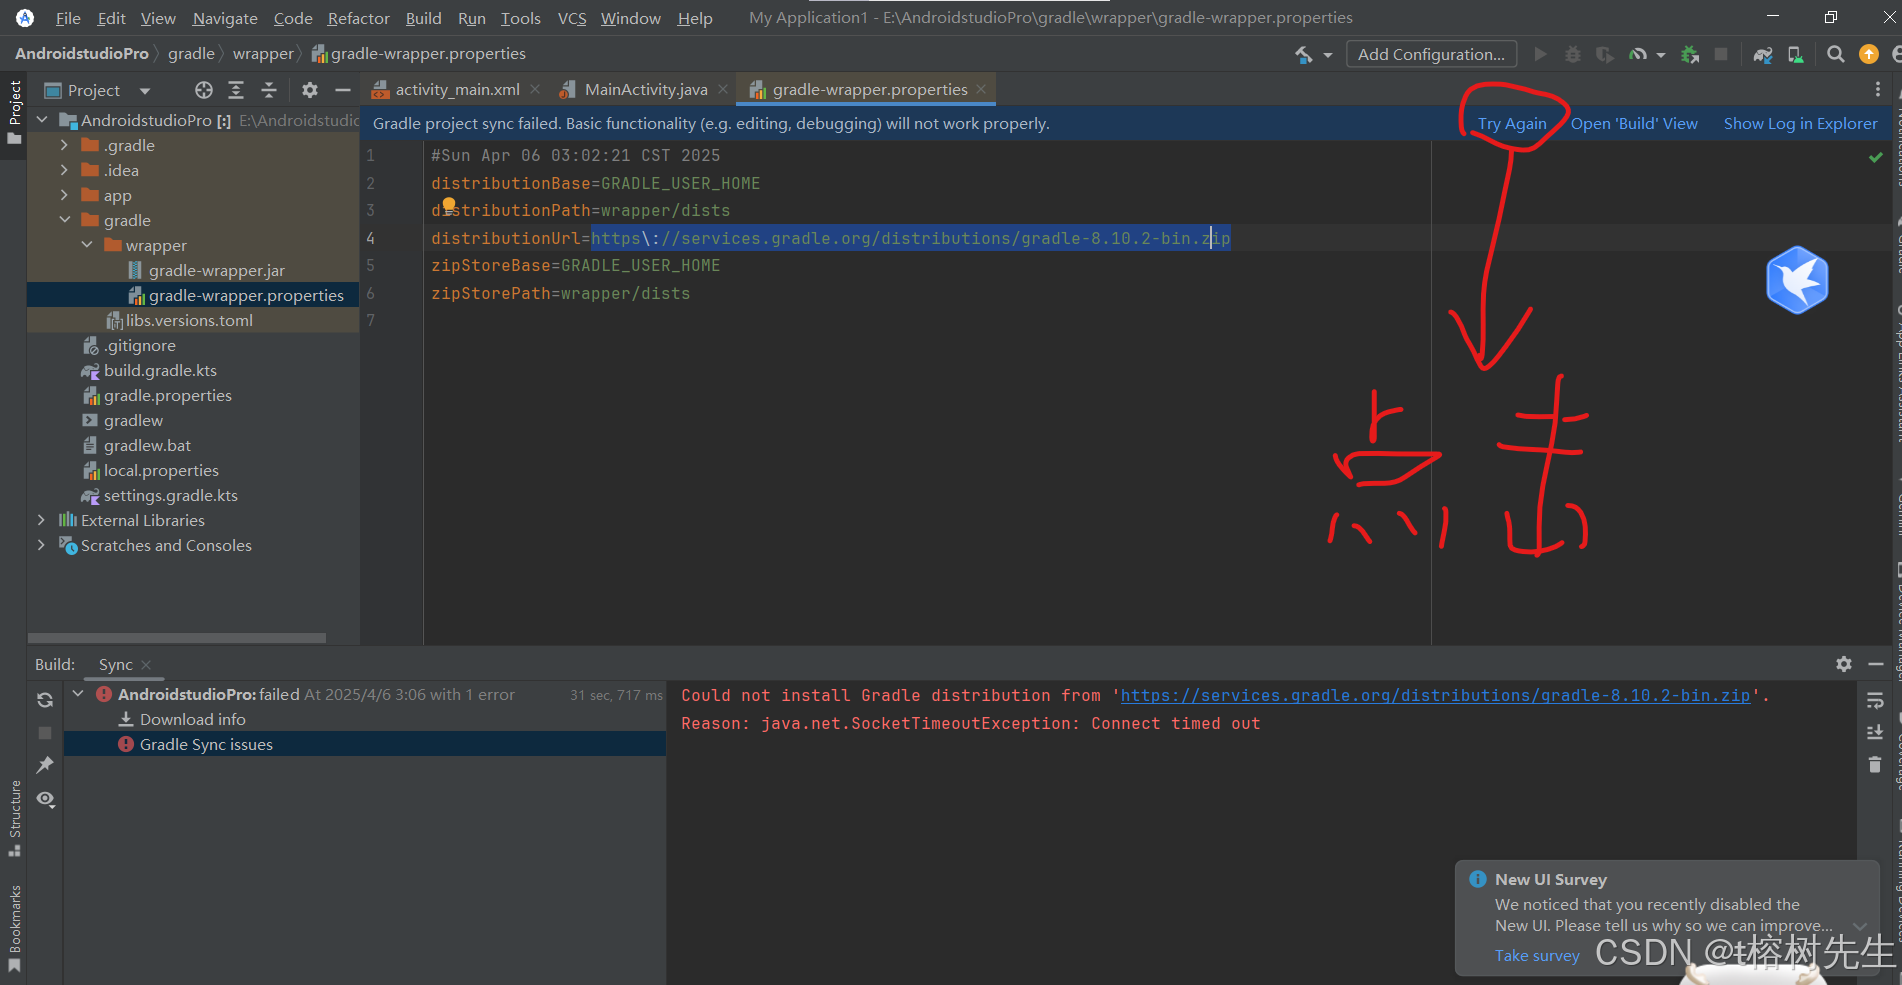The image size is (1902, 985).
Task: Expand Scratches and Consoles node
Action: coord(41,545)
